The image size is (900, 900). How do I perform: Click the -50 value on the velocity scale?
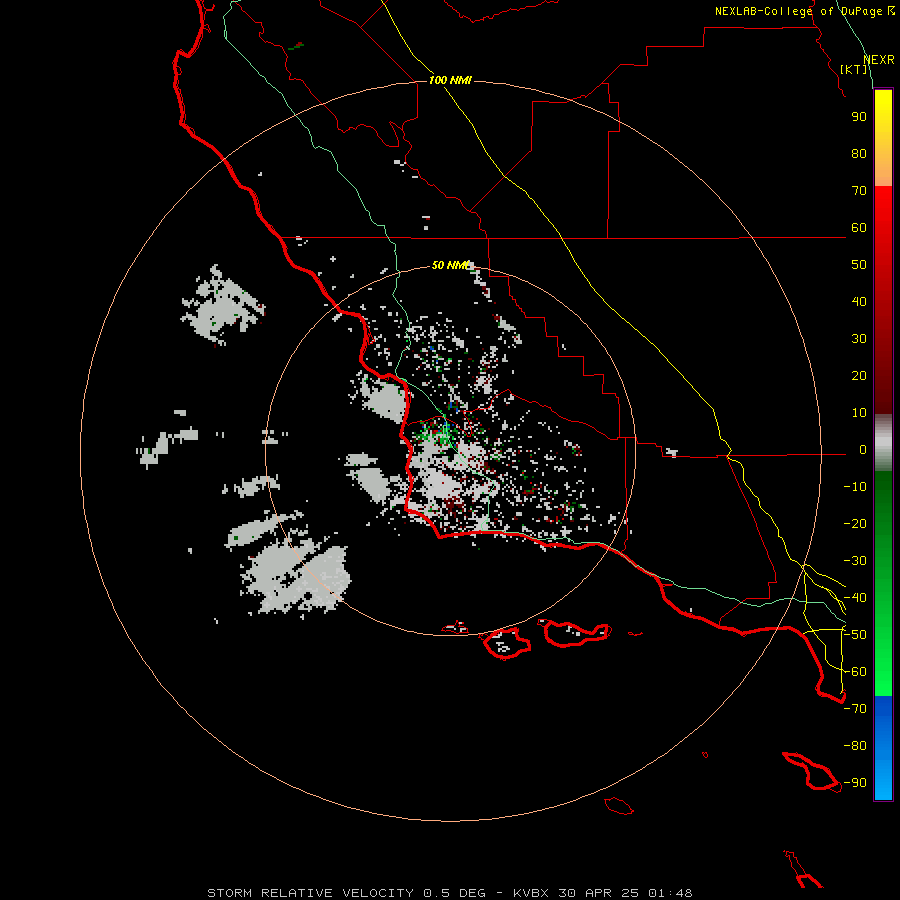855,635
